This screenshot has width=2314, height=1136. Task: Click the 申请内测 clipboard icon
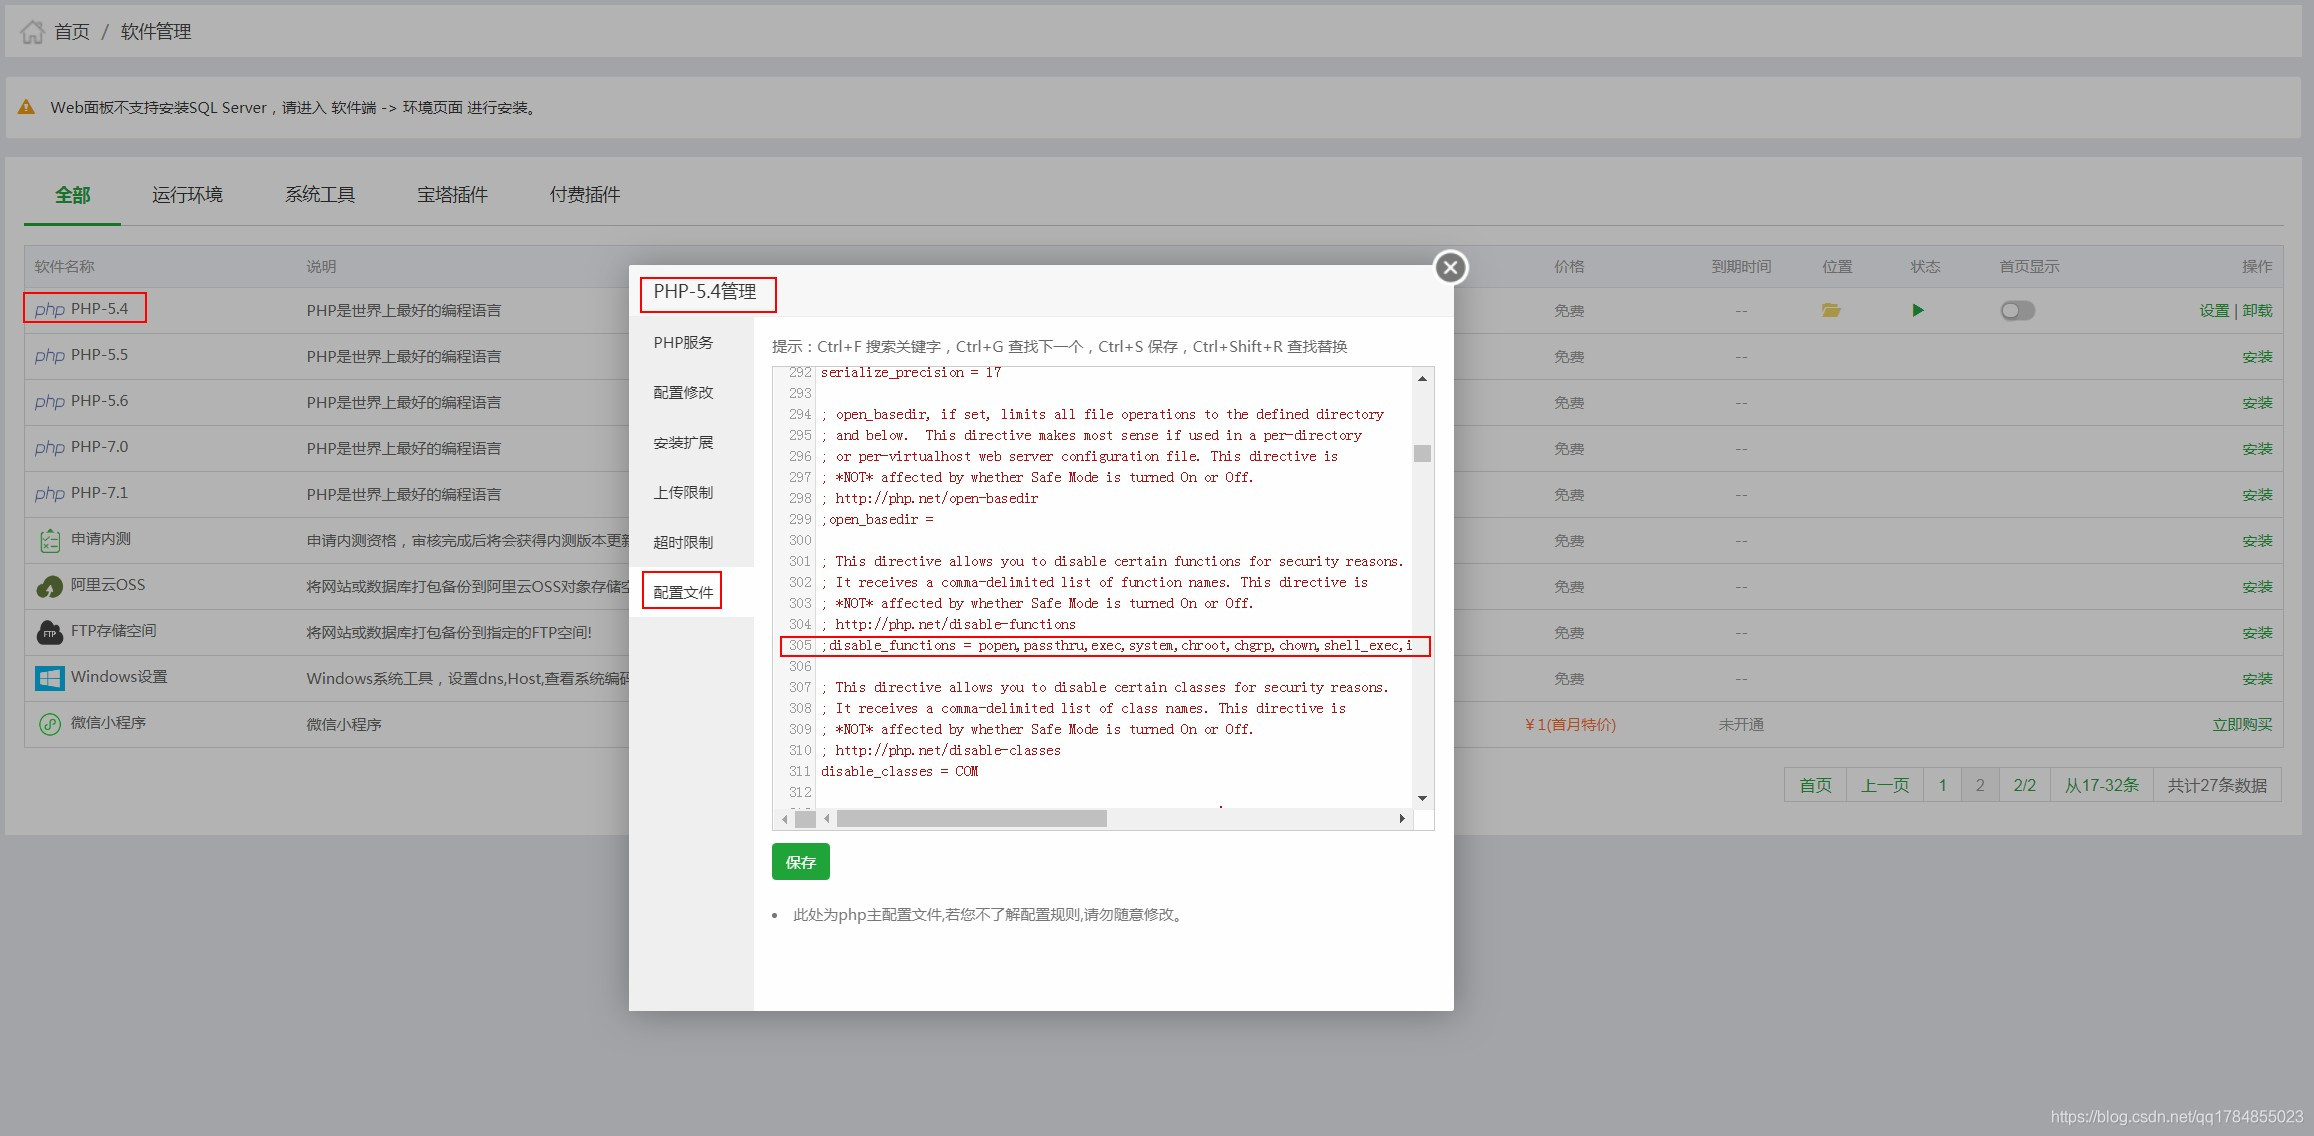49,541
